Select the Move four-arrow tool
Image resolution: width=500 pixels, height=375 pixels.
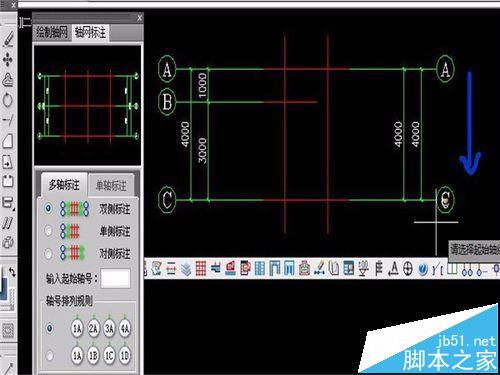click(8, 60)
